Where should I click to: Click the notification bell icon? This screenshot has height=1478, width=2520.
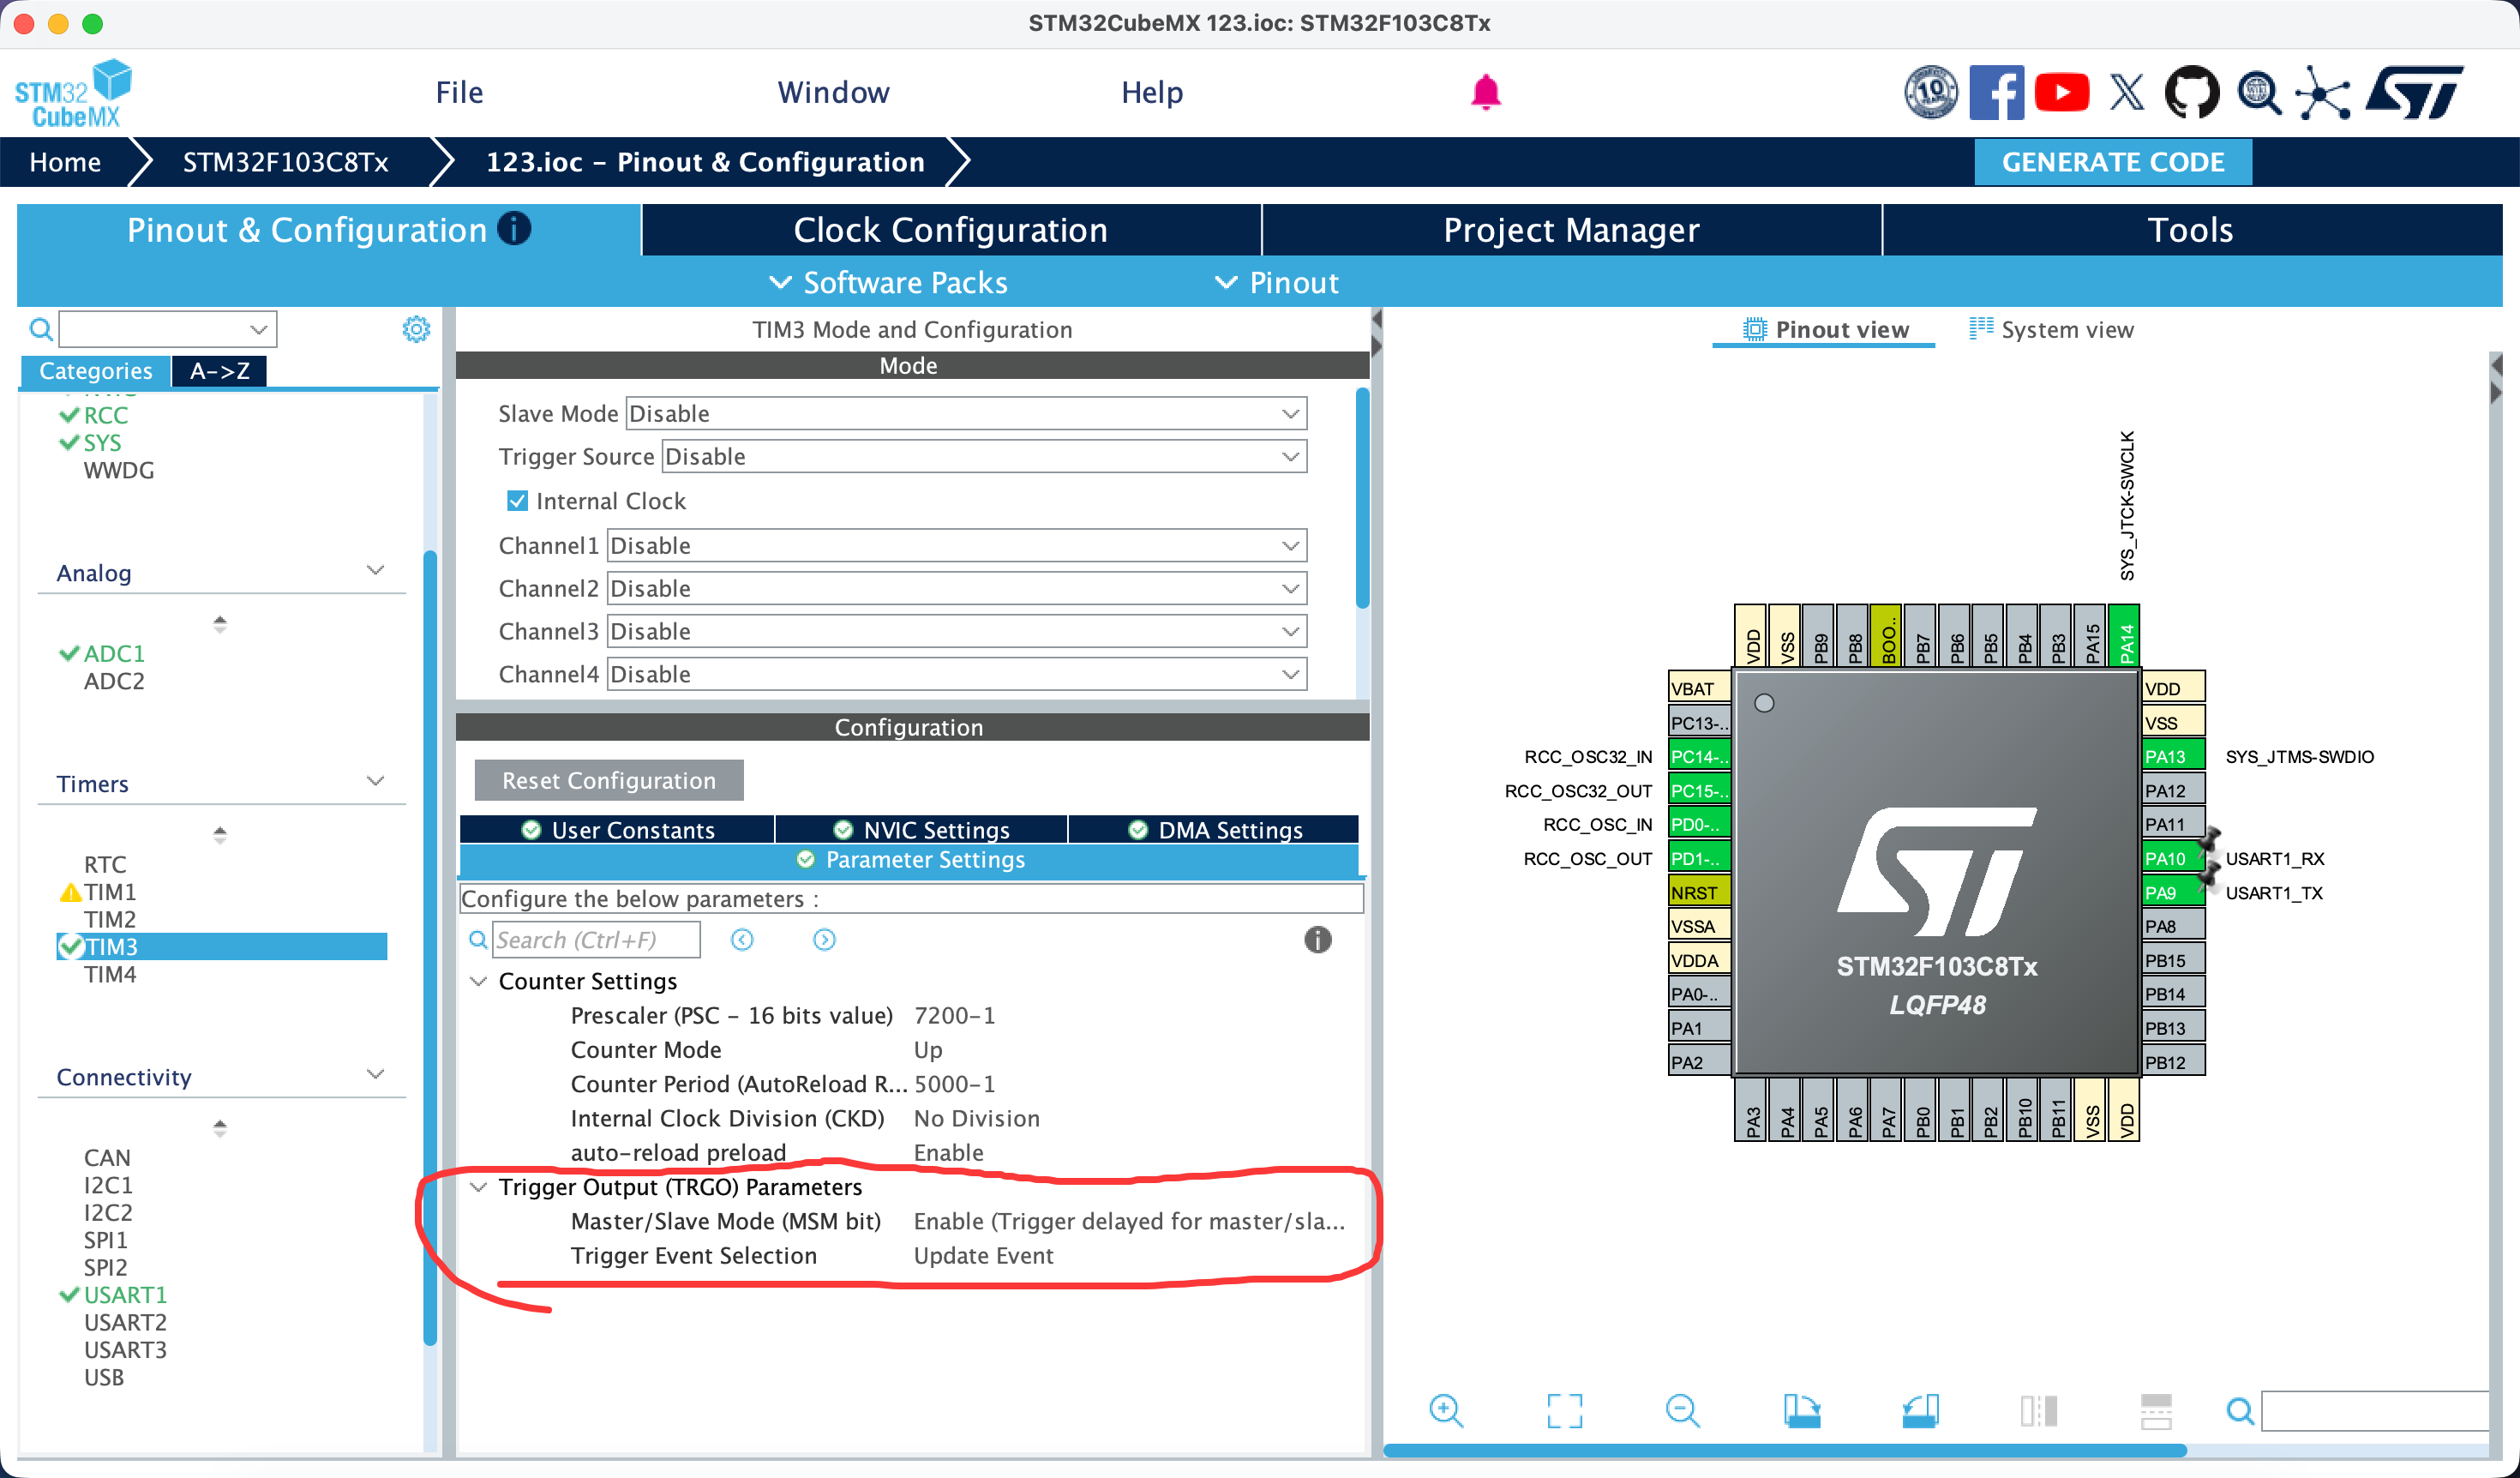[x=1485, y=92]
